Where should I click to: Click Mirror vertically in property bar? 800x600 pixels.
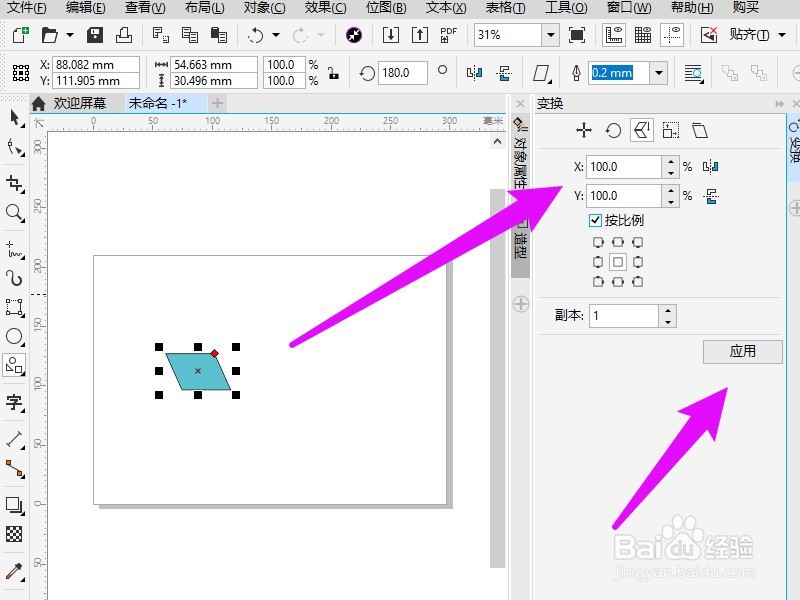pyautogui.click(x=504, y=73)
